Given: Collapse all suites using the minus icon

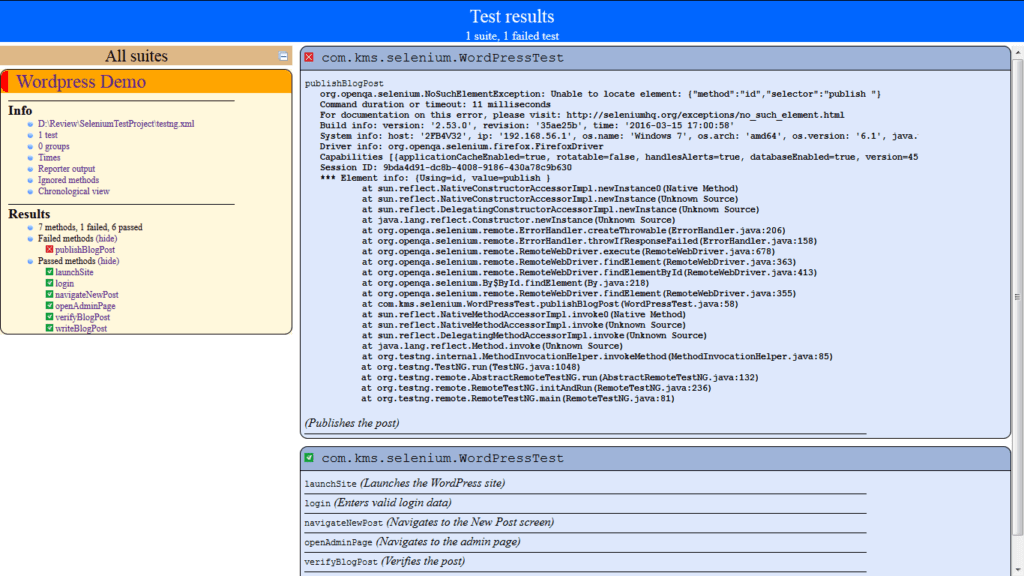Looking at the screenshot, I should tap(283, 56).
